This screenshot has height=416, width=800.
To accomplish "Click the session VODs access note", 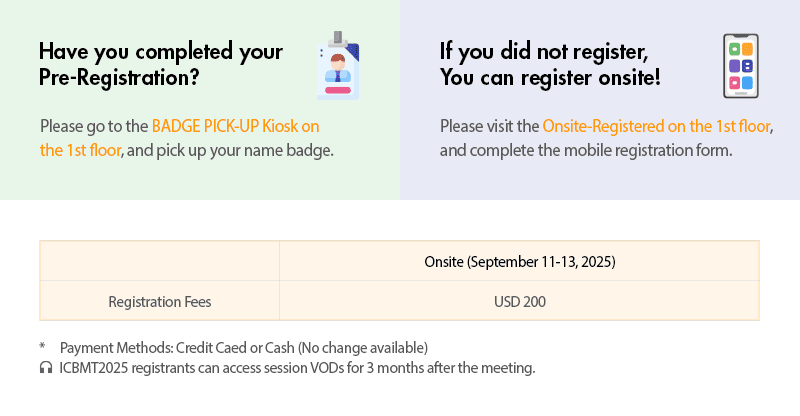I will pyautogui.click(x=297, y=368).
